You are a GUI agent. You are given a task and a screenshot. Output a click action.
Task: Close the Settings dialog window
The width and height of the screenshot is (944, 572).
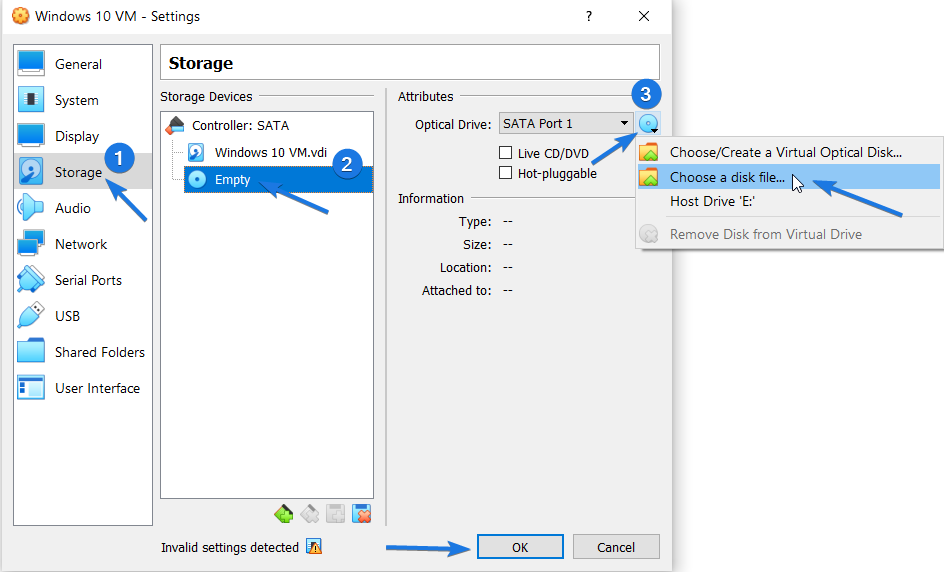[x=644, y=16]
